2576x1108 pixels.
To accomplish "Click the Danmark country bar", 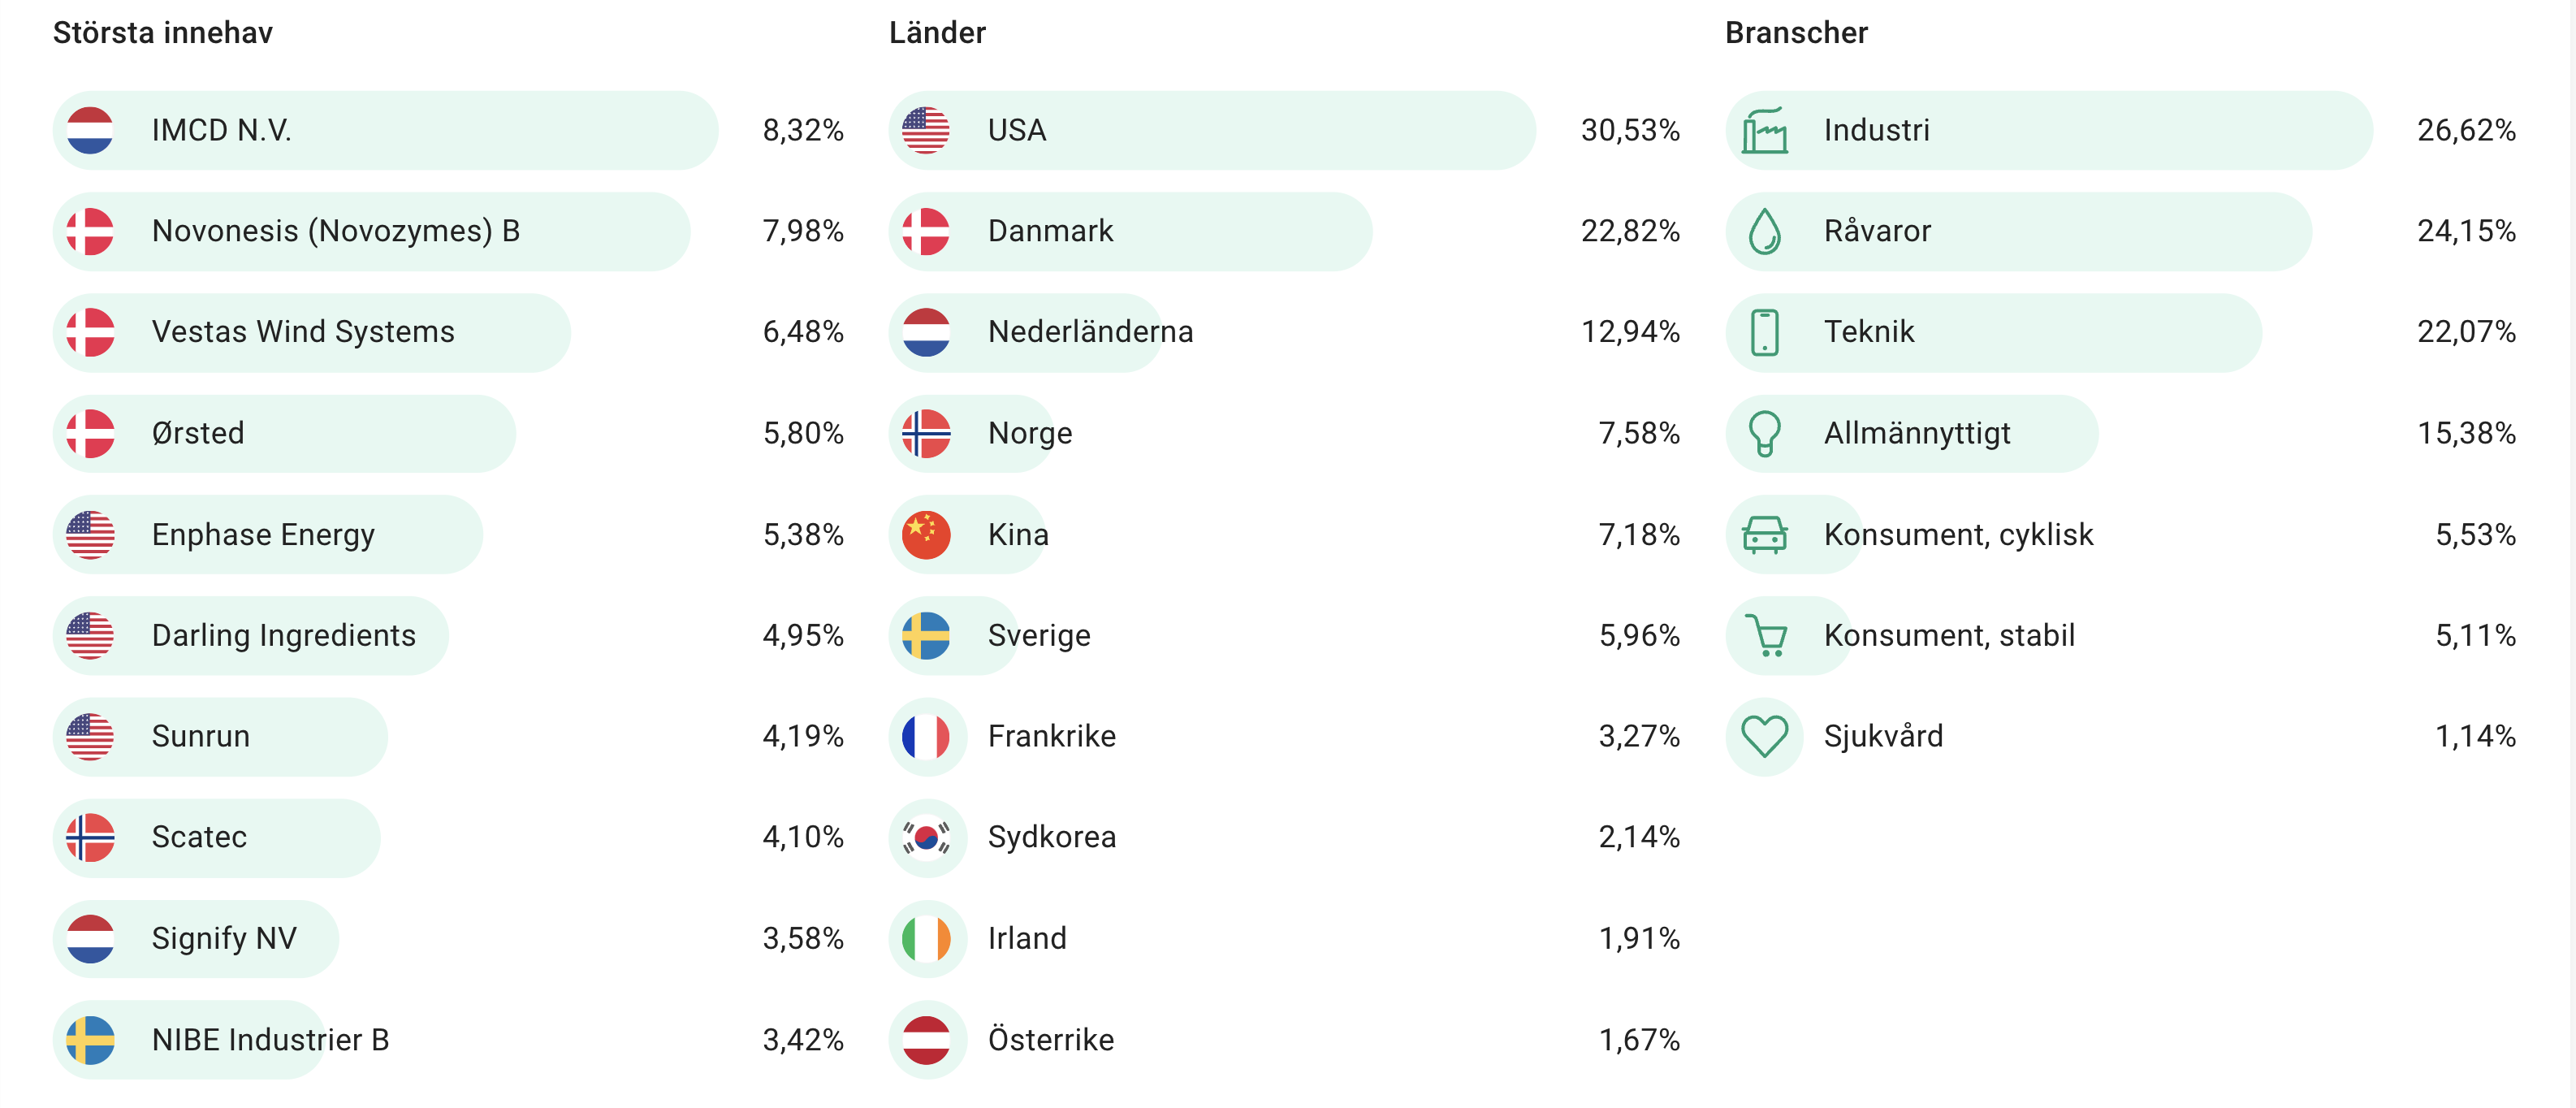I will [1130, 232].
